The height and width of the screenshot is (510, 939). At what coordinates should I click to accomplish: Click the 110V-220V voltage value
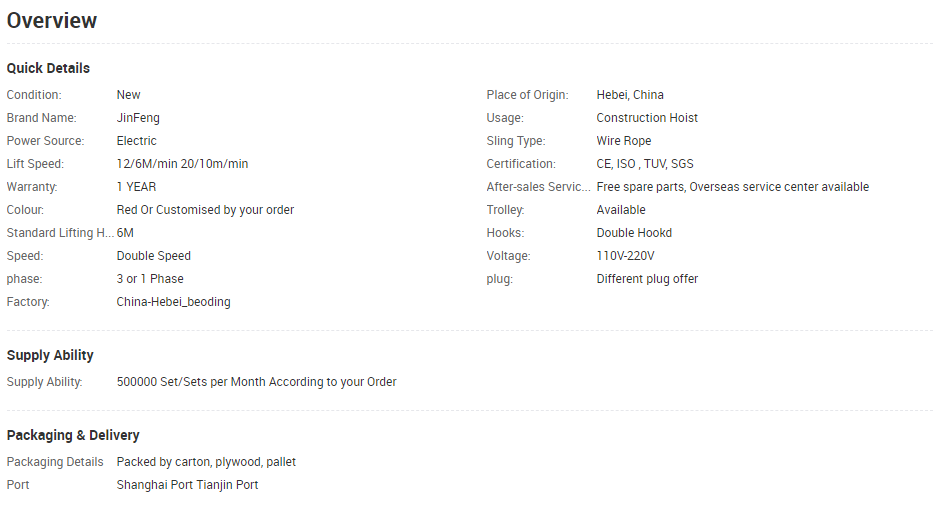coord(625,256)
